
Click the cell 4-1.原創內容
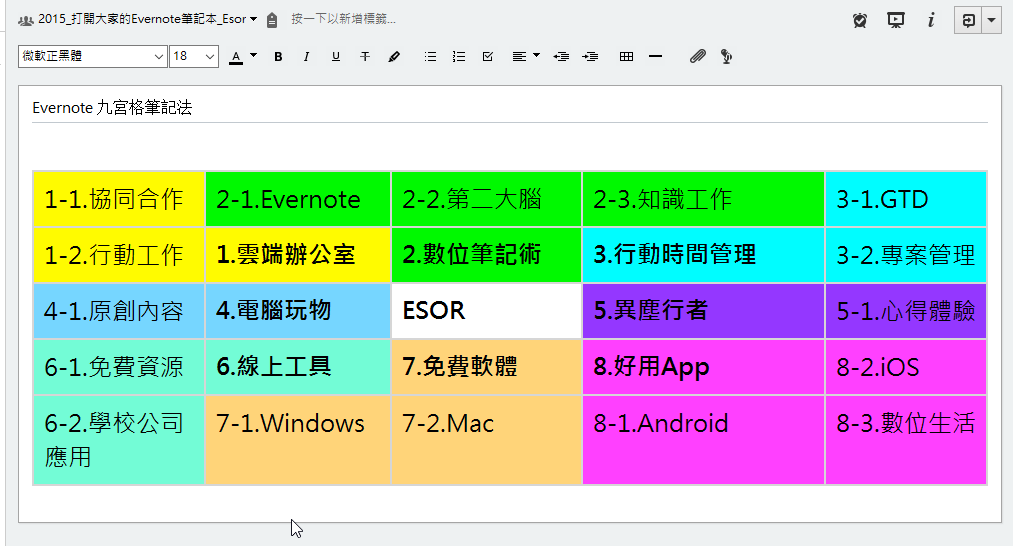point(119,311)
